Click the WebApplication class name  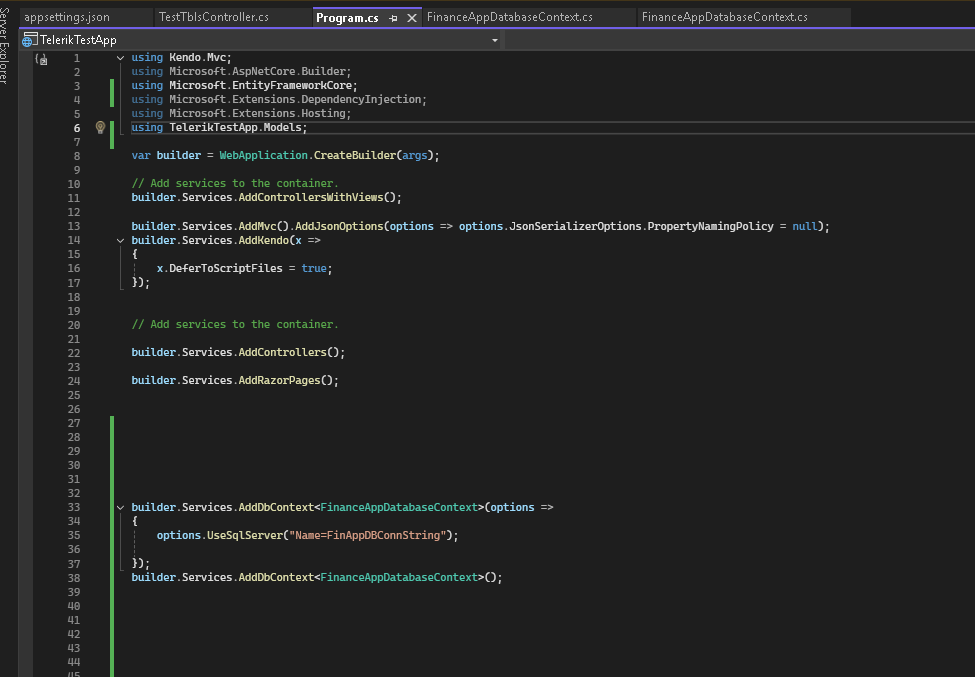click(x=264, y=155)
